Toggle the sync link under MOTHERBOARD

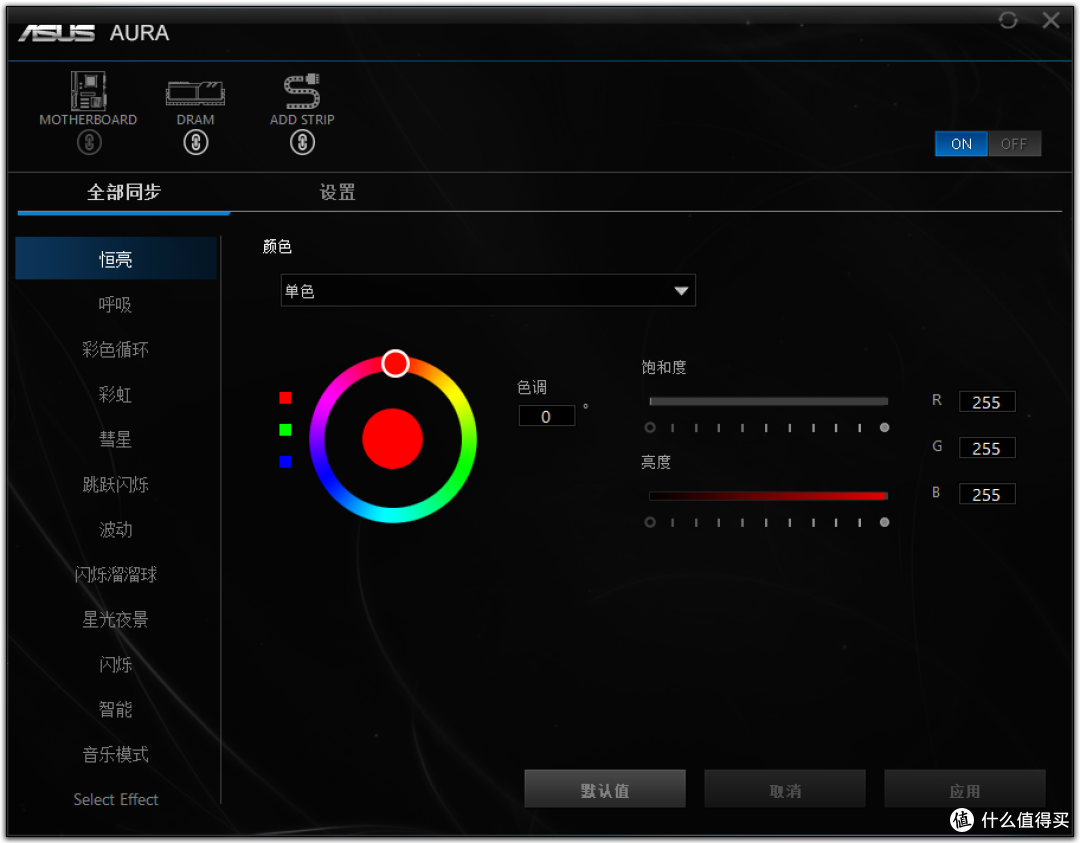pos(89,143)
